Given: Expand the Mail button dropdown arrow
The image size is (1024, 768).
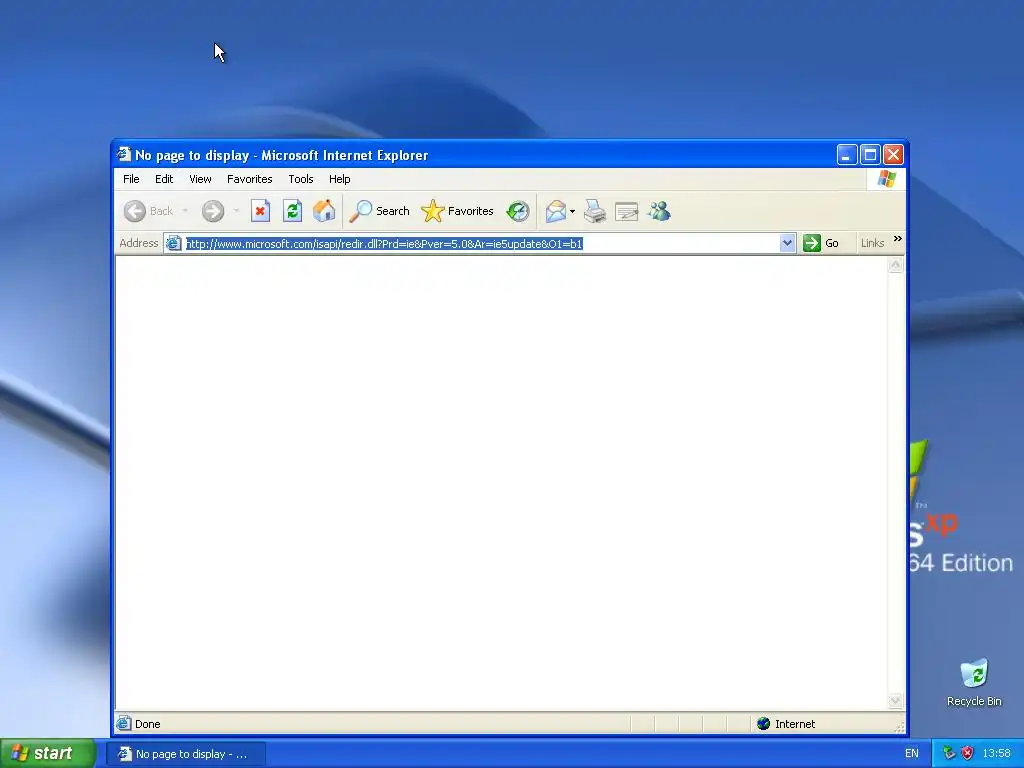Looking at the screenshot, I should click(x=572, y=211).
